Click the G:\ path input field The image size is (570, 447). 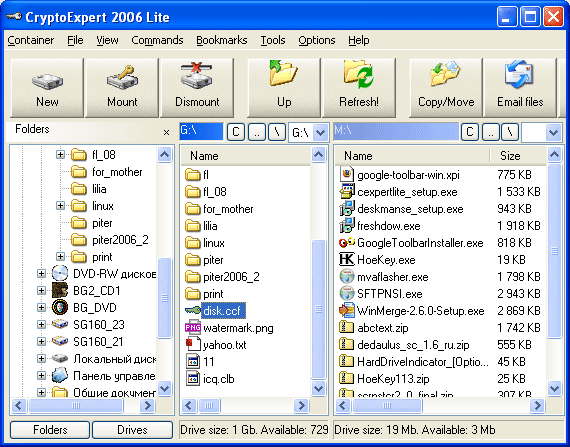click(201, 132)
